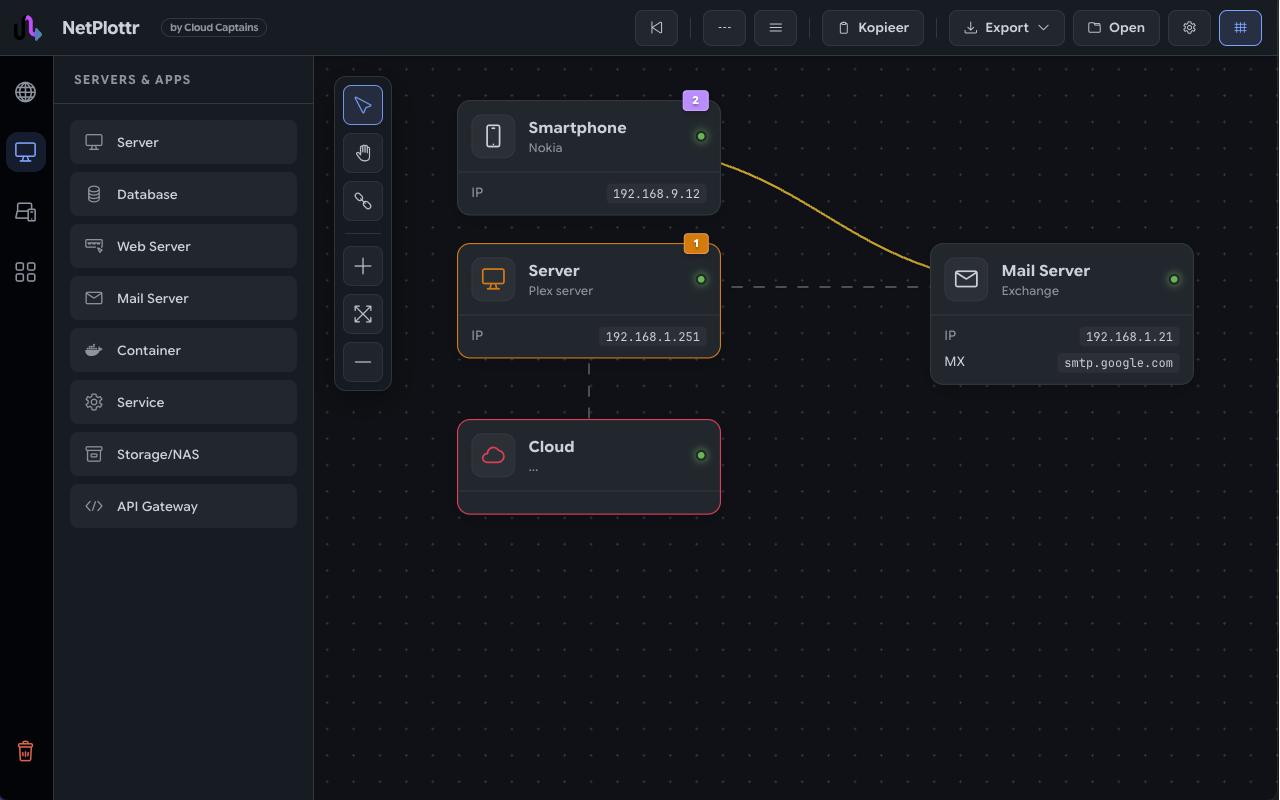Click the orange 1 badge on Server
This screenshot has height=800, width=1280.
point(696,243)
